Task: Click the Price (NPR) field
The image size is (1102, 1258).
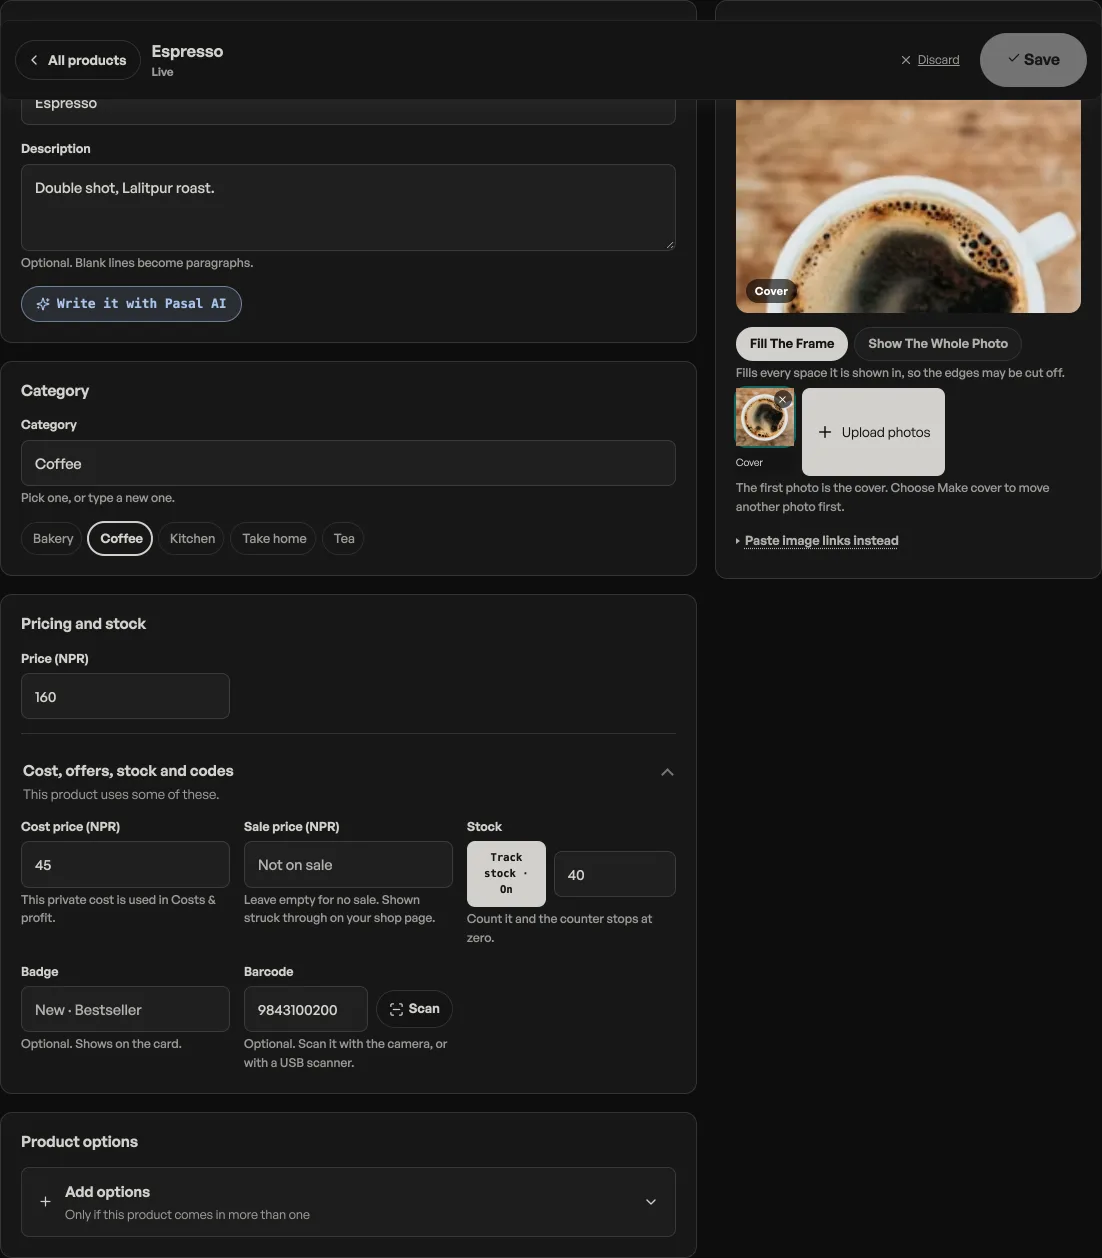Action: (x=125, y=696)
